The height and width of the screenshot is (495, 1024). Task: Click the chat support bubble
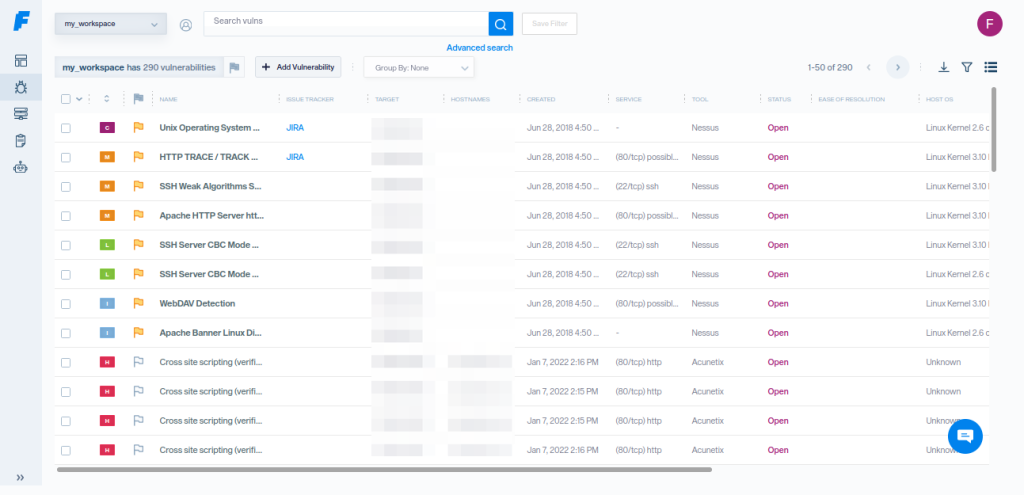coord(965,435)
